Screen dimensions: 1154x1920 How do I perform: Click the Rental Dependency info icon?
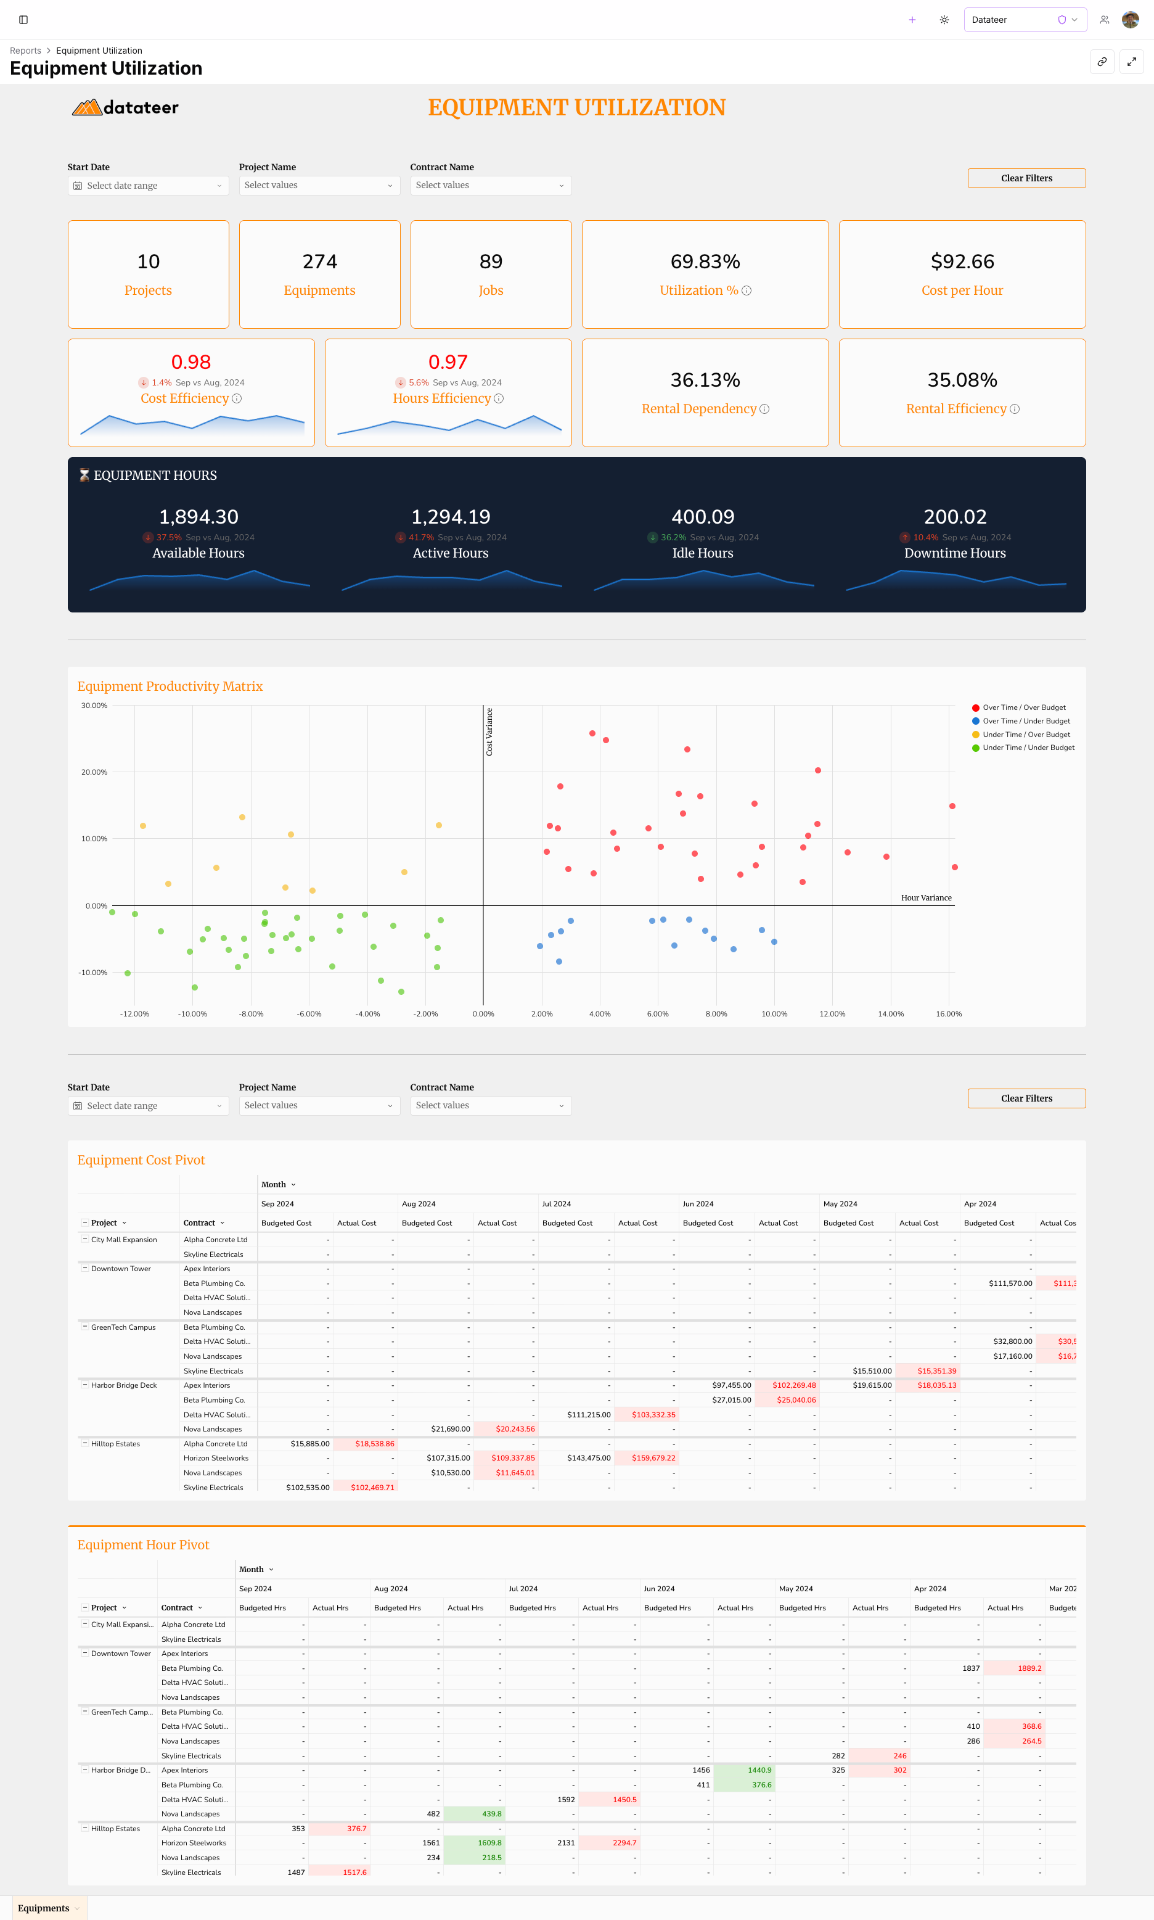pyautogui.click(x=765, y=409)
